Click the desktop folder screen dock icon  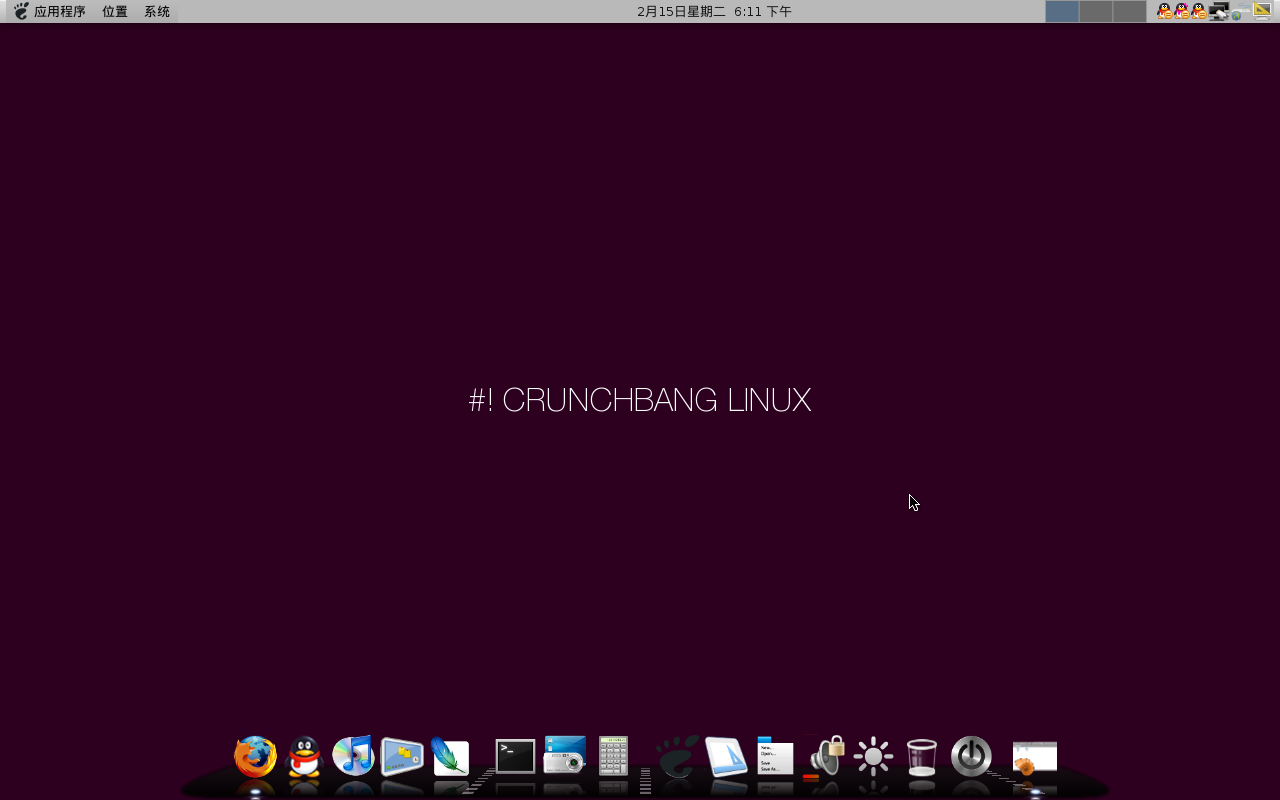pyautogui.click(x=402, y=757)
